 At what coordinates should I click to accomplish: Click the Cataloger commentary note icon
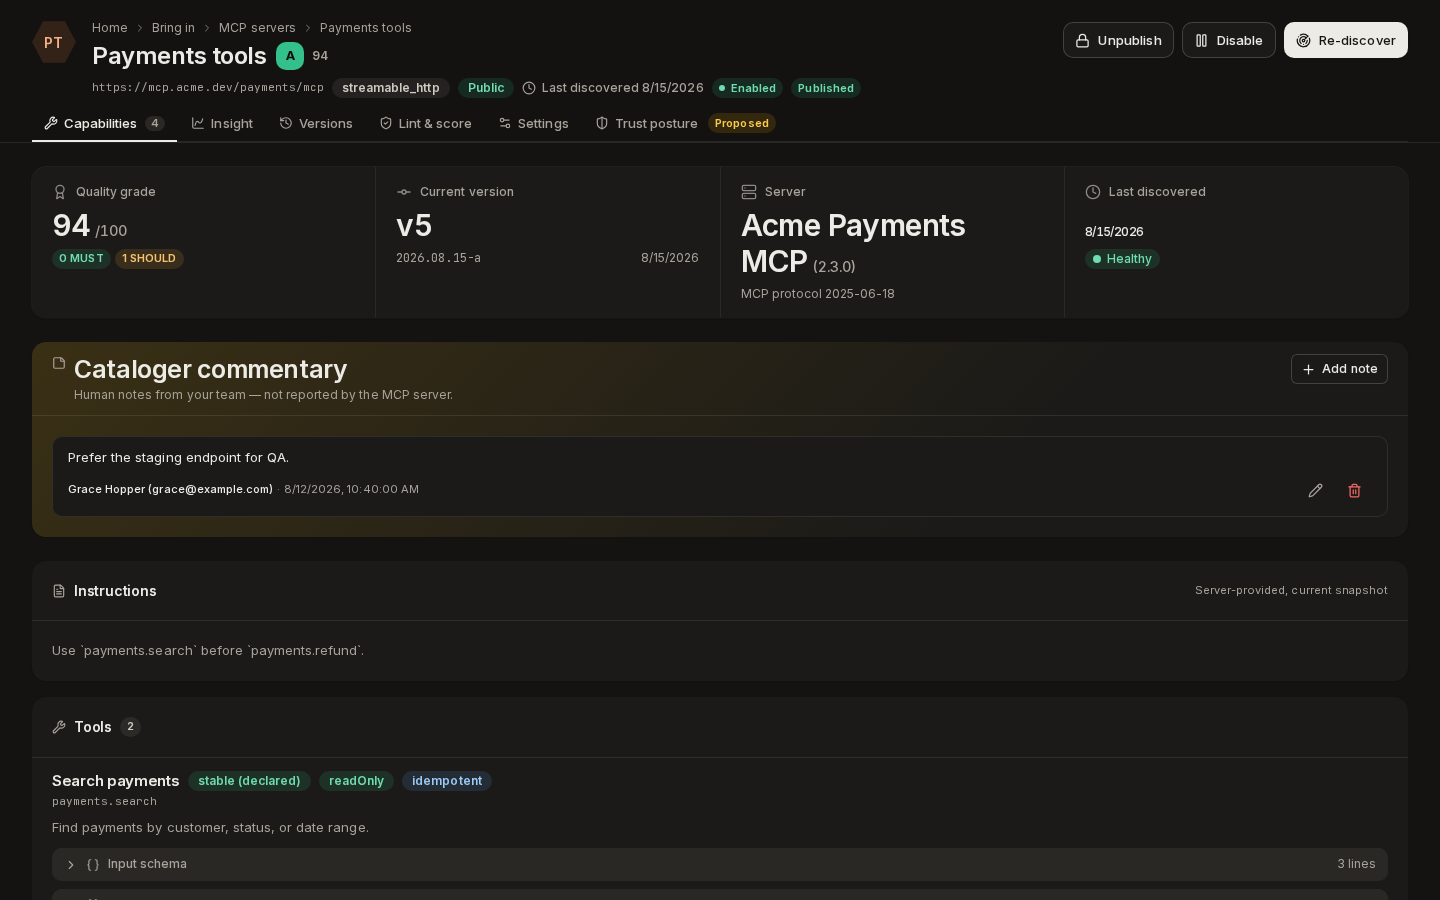(59, 363)
